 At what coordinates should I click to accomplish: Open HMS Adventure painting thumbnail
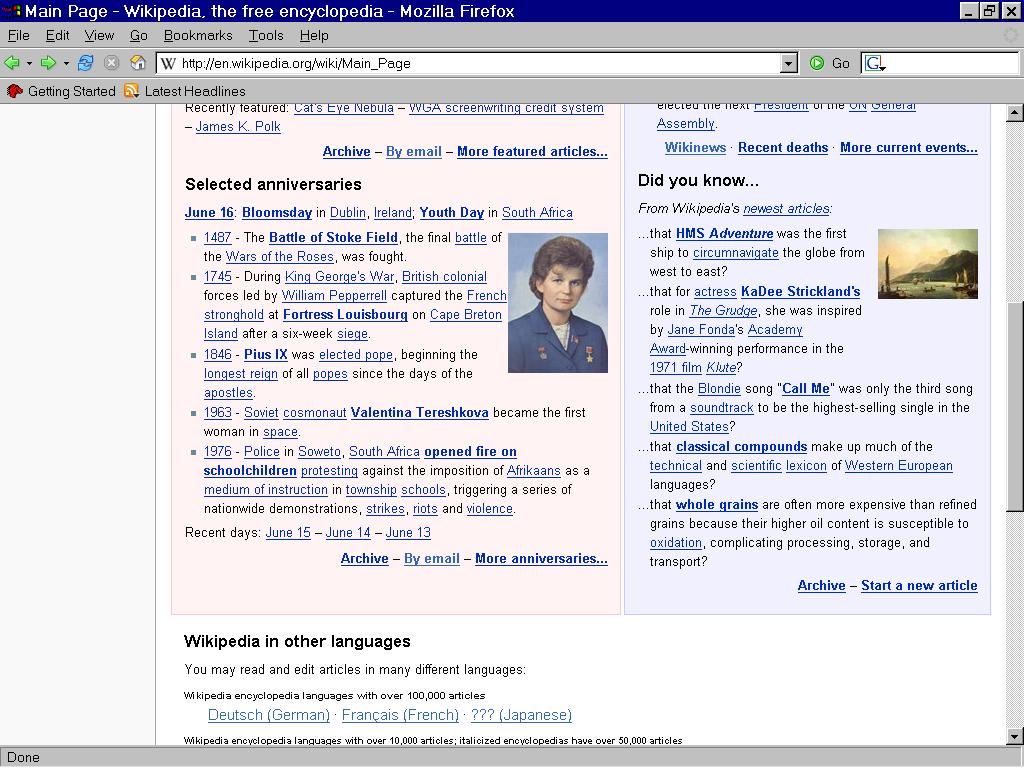pos(927,264)
